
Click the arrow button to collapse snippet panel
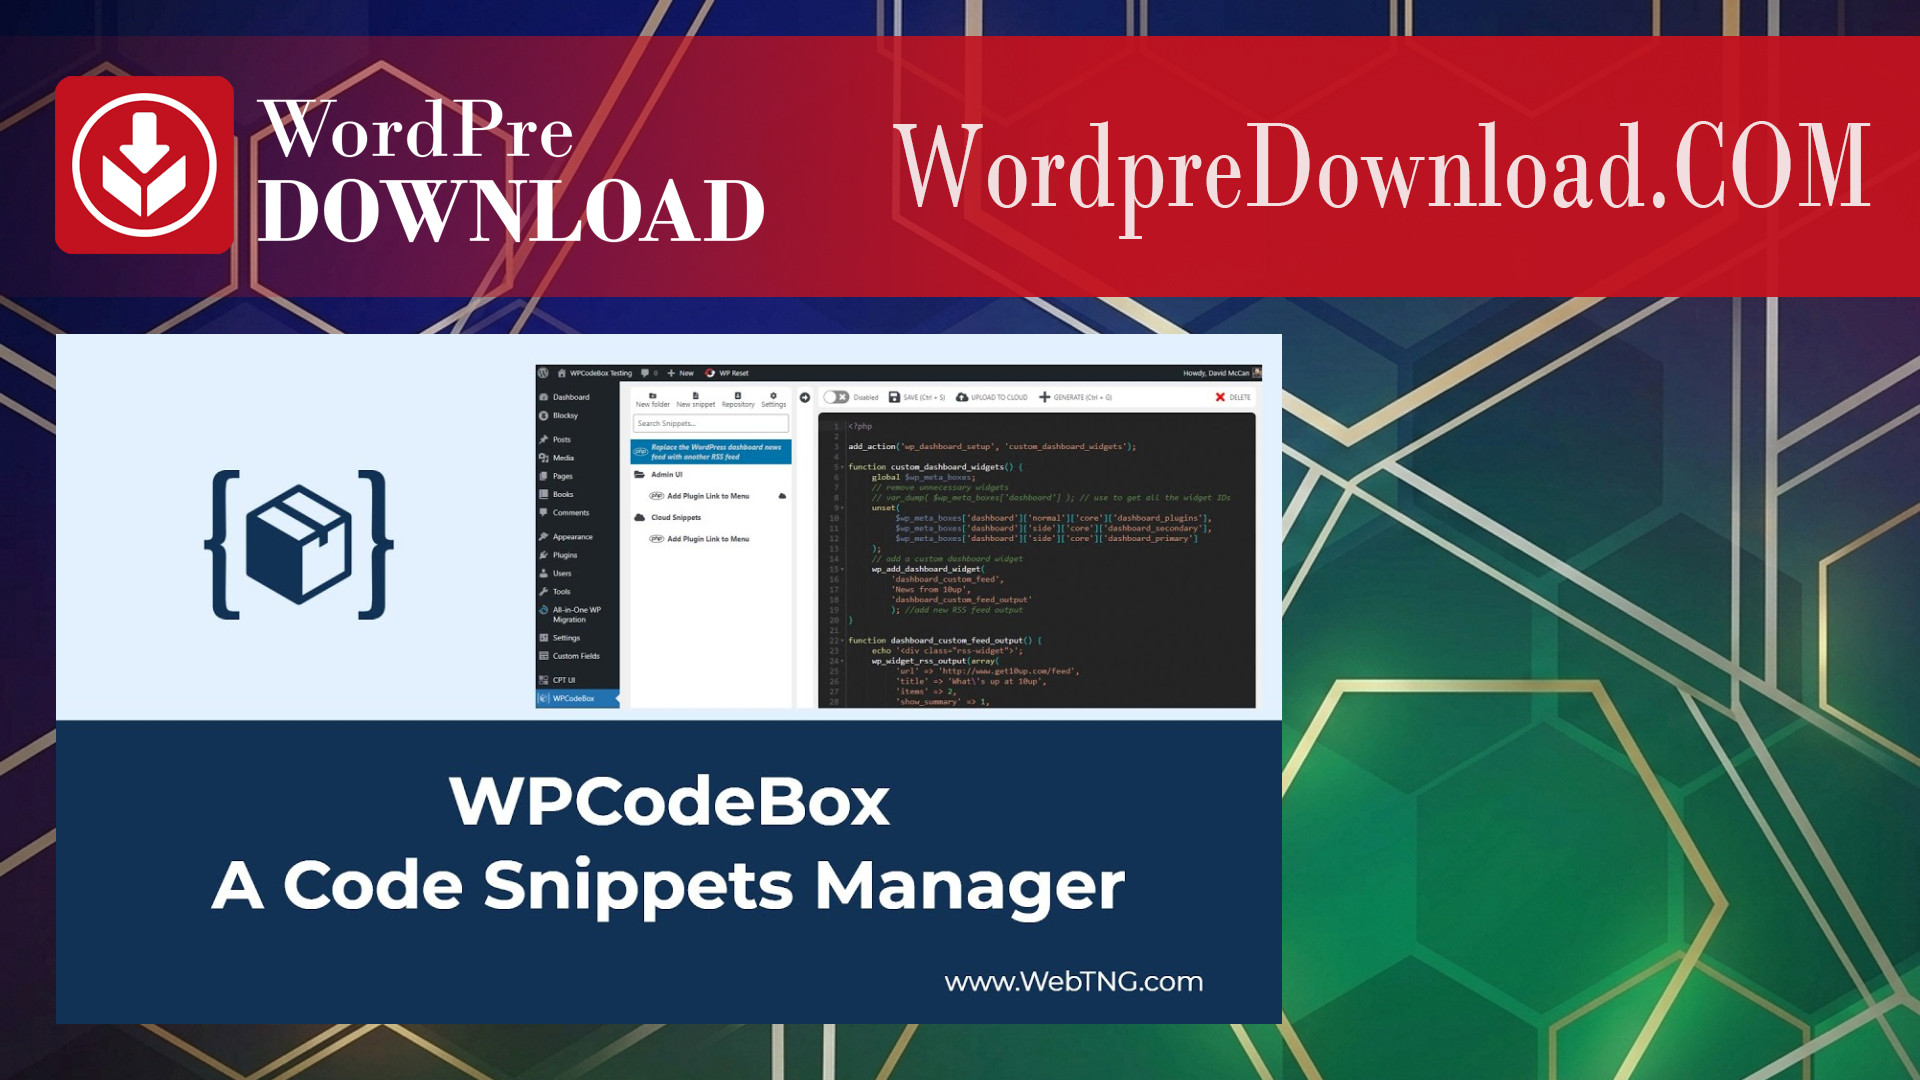point(805,397)
